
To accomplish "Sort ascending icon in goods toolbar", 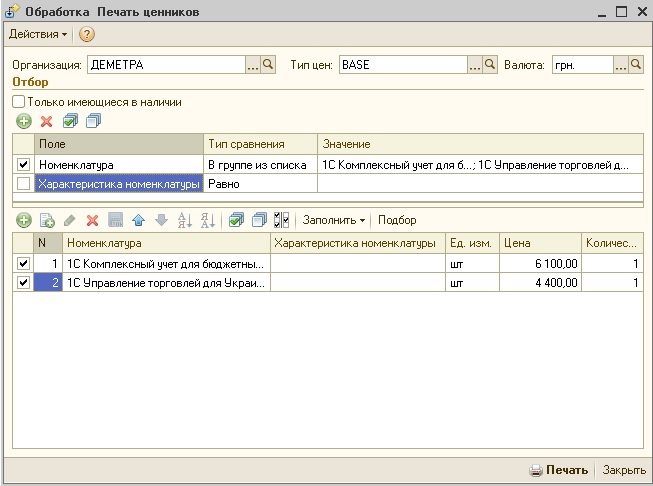I will pyautogui.click(x=184, y=220).
